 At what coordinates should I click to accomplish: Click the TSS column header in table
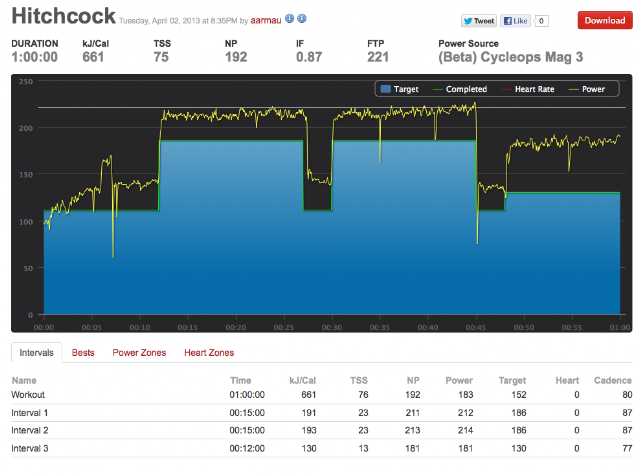[359, 380]
